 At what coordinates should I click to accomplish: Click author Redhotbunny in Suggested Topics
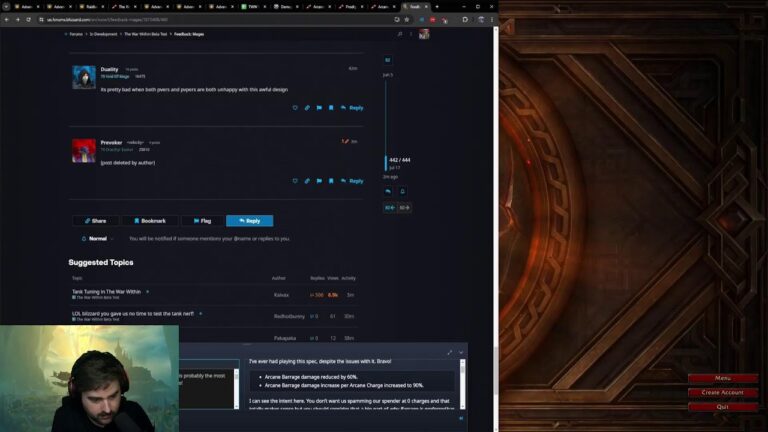pyautogui.click(x=289, y=316)
